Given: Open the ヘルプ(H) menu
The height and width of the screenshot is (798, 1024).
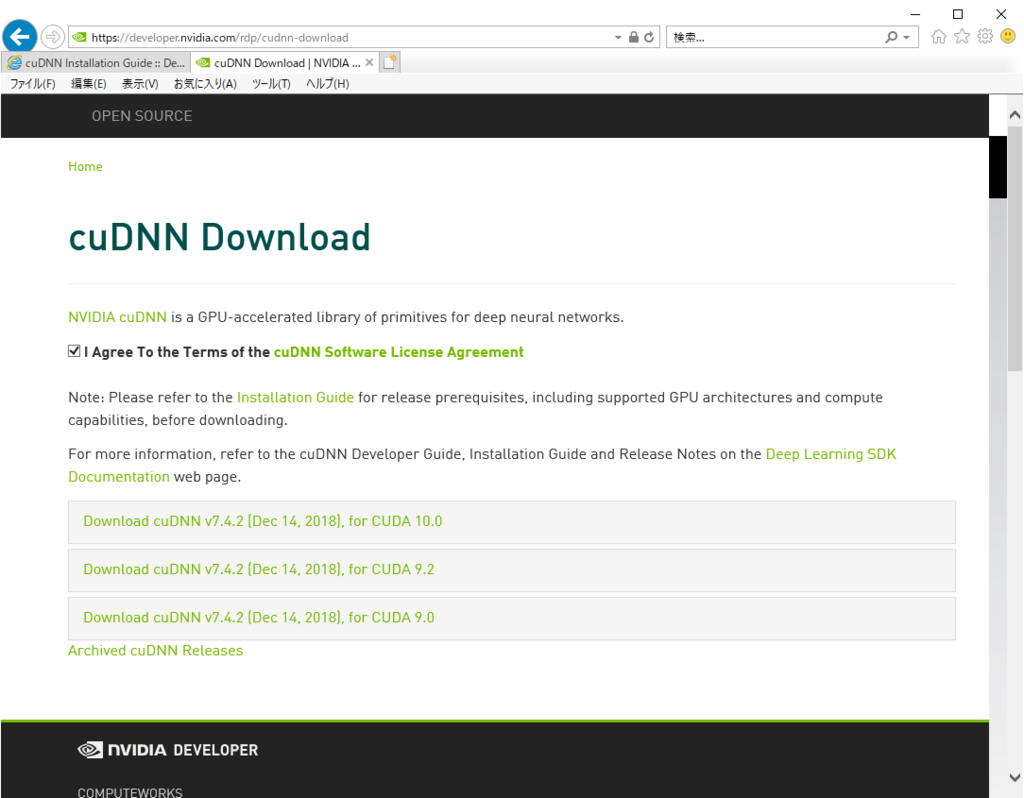Looking at the screenshot, I should 327,84.
